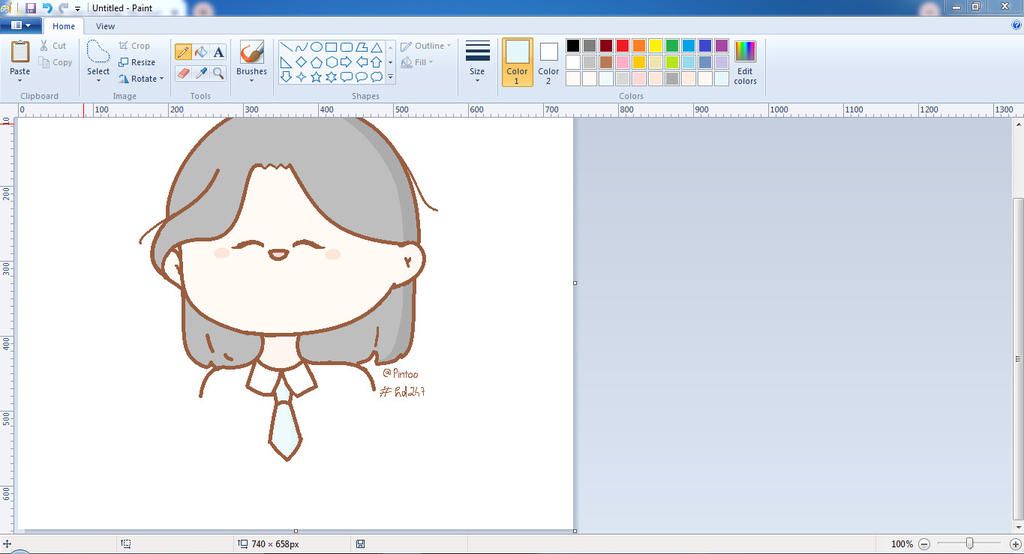This screenshot has width=1024, height=554.
Task: Open the Select dropdown menu
Action: (99, 80)
